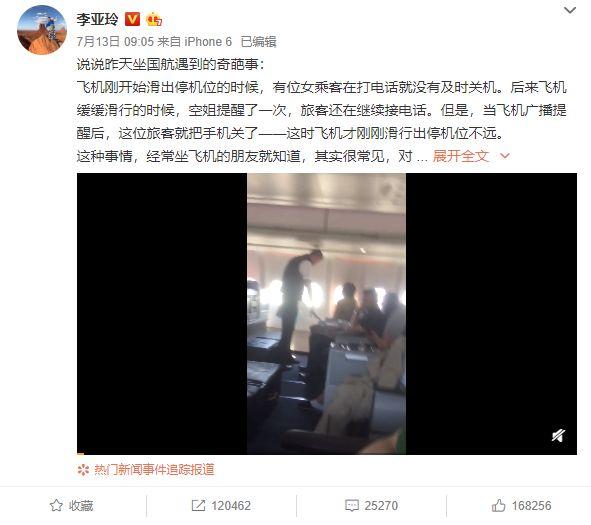The width and height of the screenshot is (591, 525).
Task: Expand full post text 展开全文
Action: (461, 156)
